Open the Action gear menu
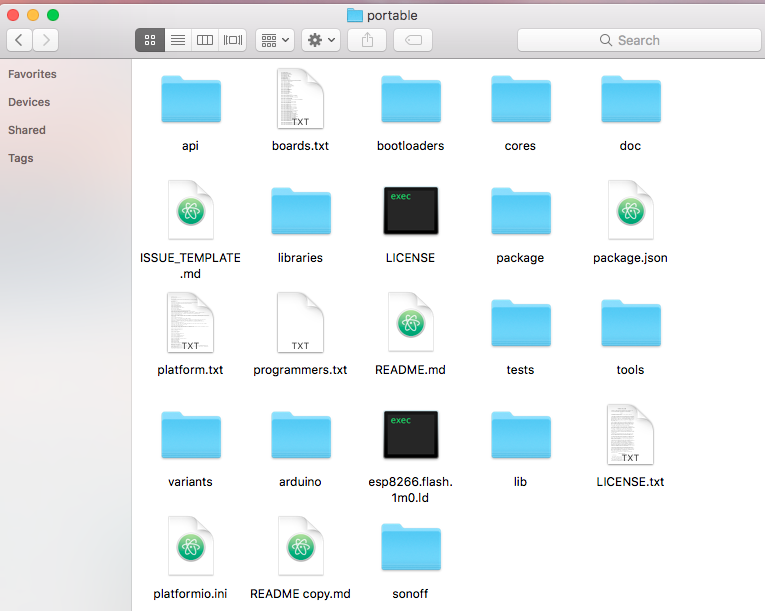 point(321,40)
